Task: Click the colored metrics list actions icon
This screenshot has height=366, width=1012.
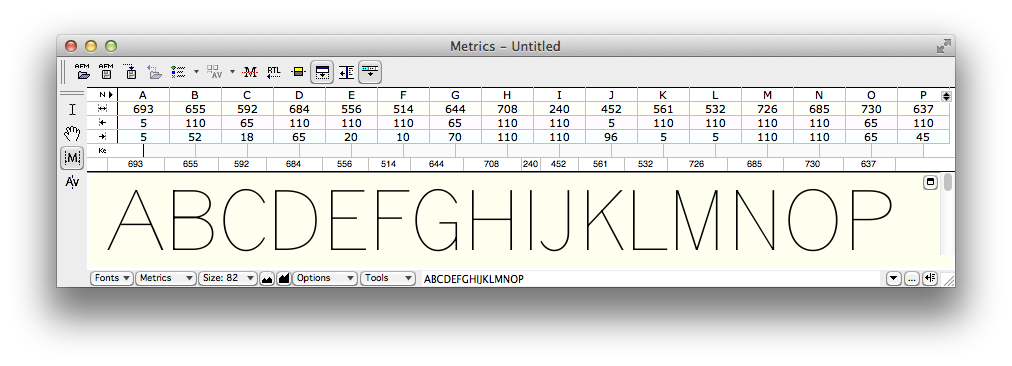Action: pyautogui.click(x=178, y=72)
